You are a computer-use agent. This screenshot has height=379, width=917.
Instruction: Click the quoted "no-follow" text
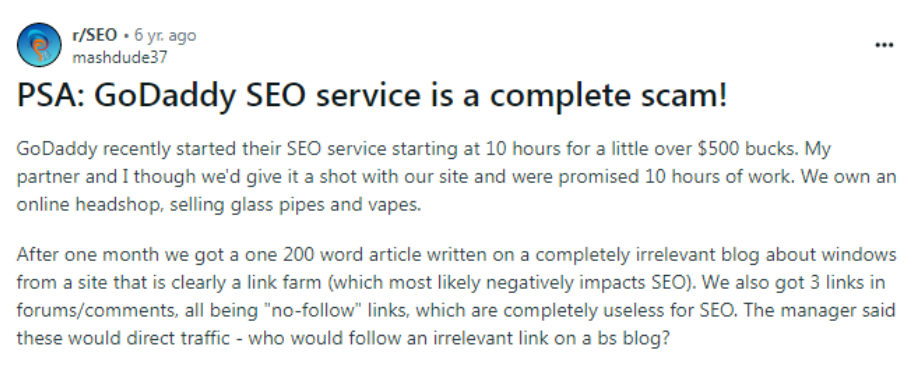point(315,311)
